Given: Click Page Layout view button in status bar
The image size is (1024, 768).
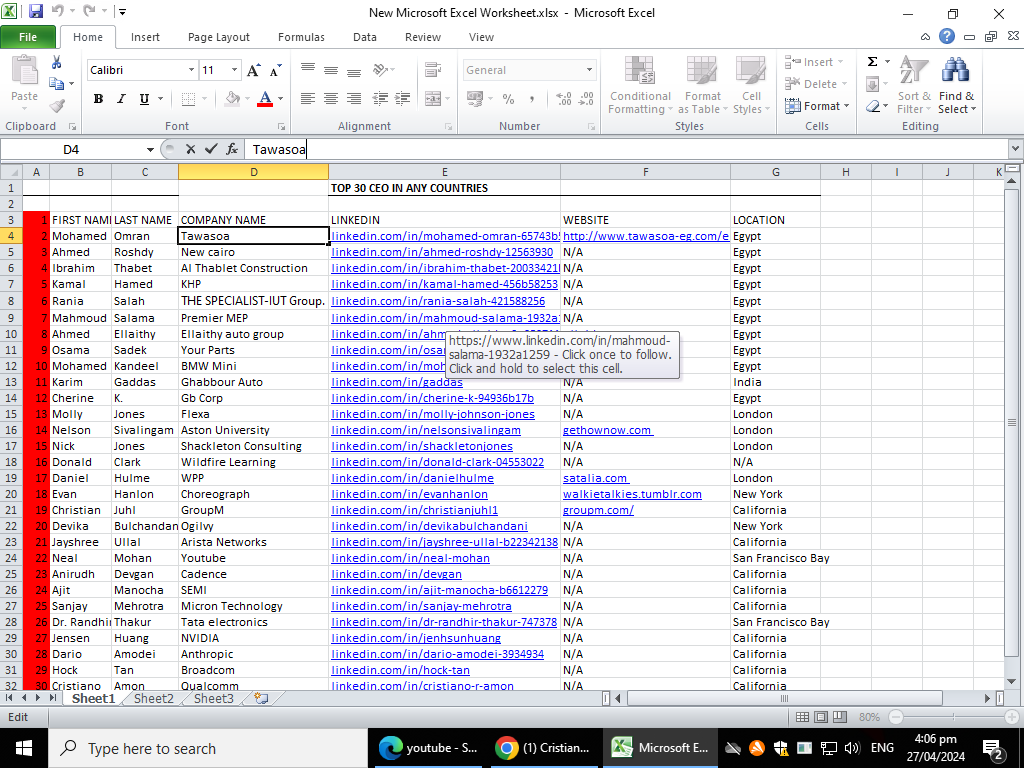Looking at the screenshot, I should point(821,717).
